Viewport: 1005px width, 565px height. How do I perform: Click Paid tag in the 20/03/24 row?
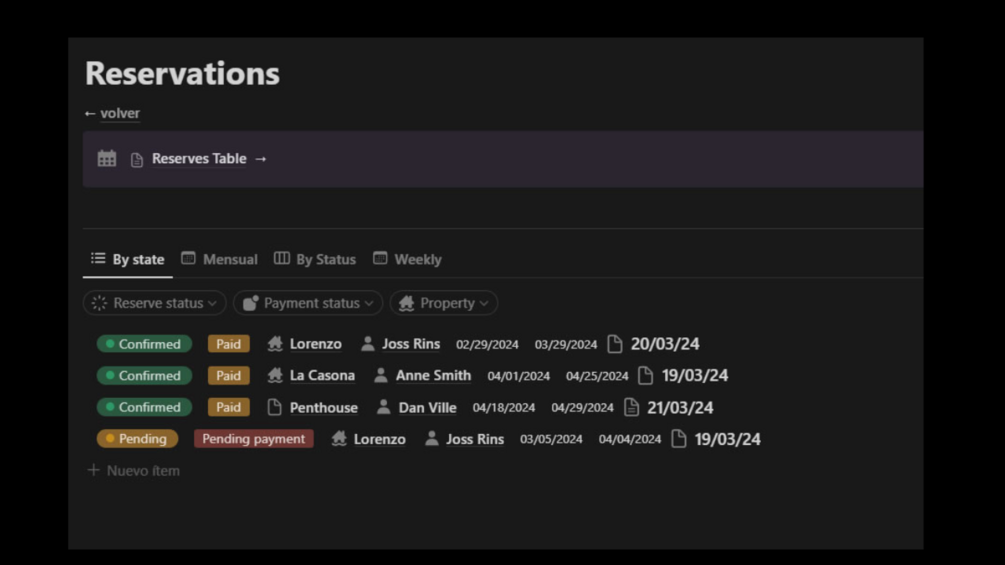pos(229,344)
